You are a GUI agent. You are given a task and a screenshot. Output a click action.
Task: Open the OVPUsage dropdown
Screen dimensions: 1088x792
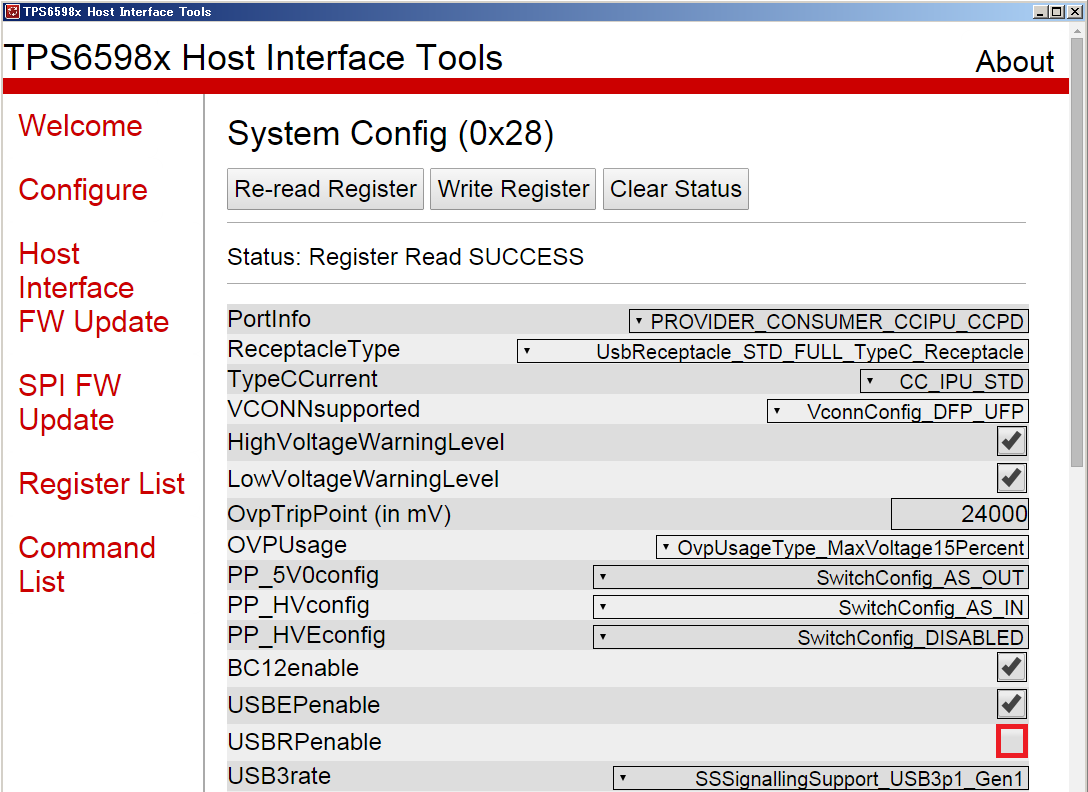click(842, 547)
